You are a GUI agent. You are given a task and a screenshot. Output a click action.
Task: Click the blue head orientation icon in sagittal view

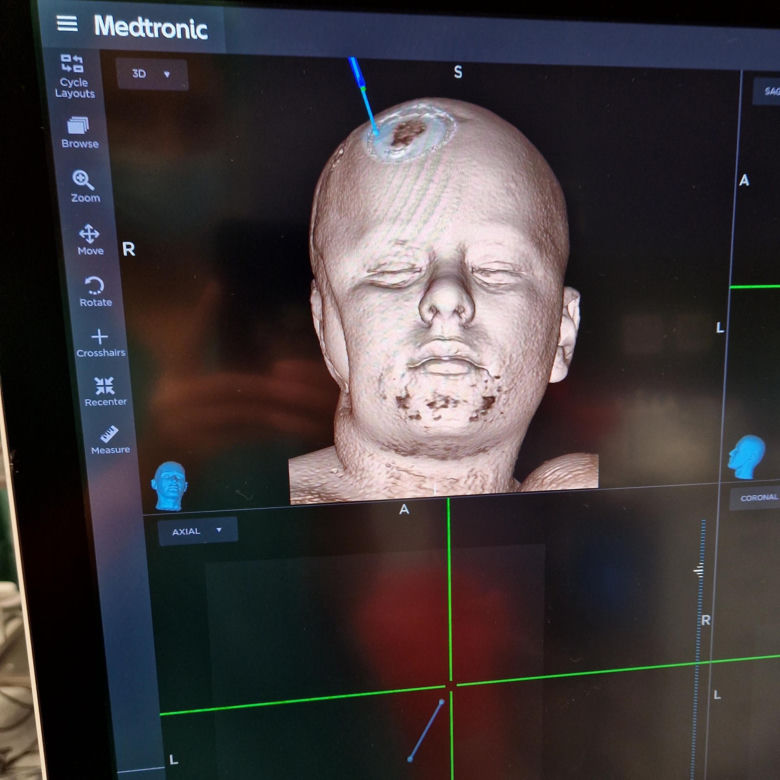pos(746,457)
